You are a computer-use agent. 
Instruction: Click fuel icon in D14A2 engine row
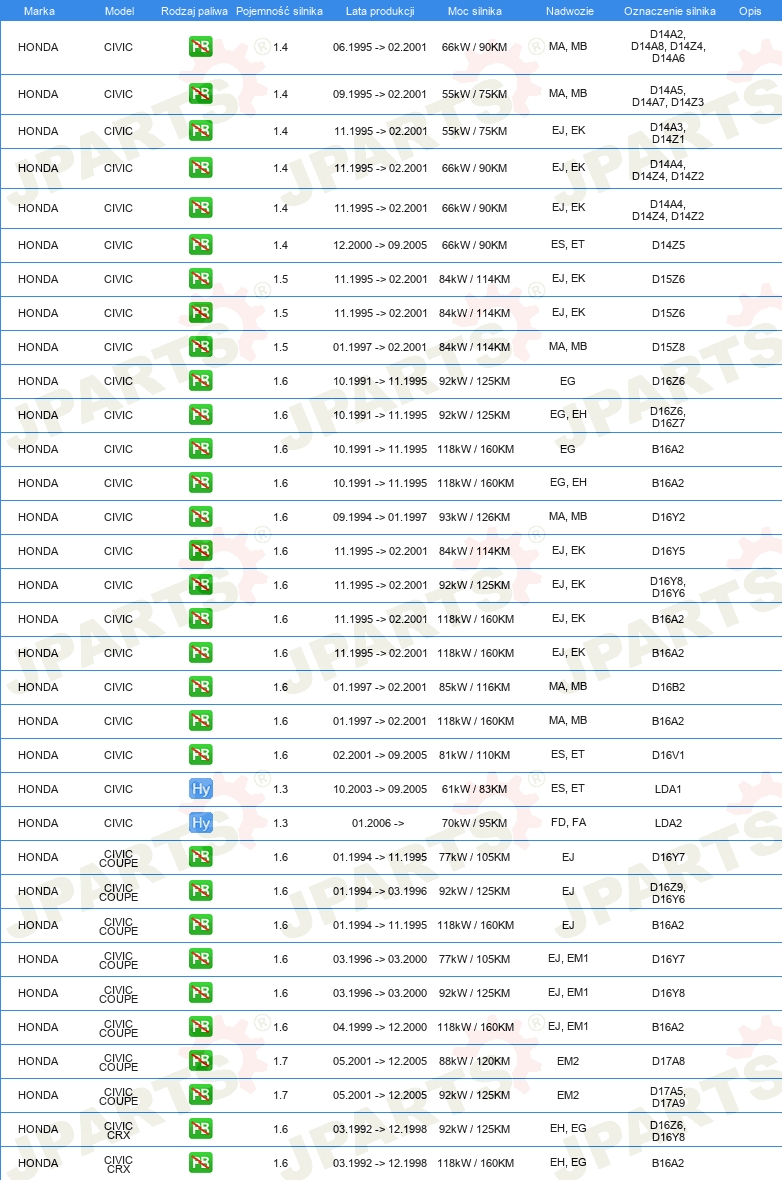click(x=200, y=47)
